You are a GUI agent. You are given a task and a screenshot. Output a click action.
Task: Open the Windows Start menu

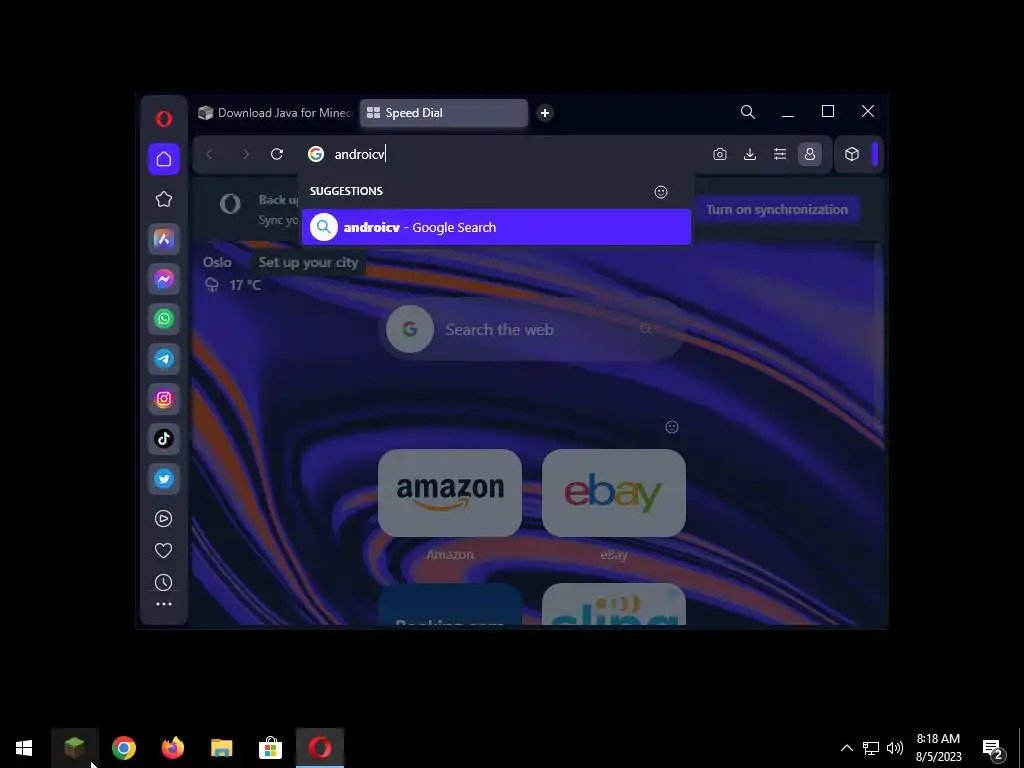pyautogui.click(x=24, y=748)
